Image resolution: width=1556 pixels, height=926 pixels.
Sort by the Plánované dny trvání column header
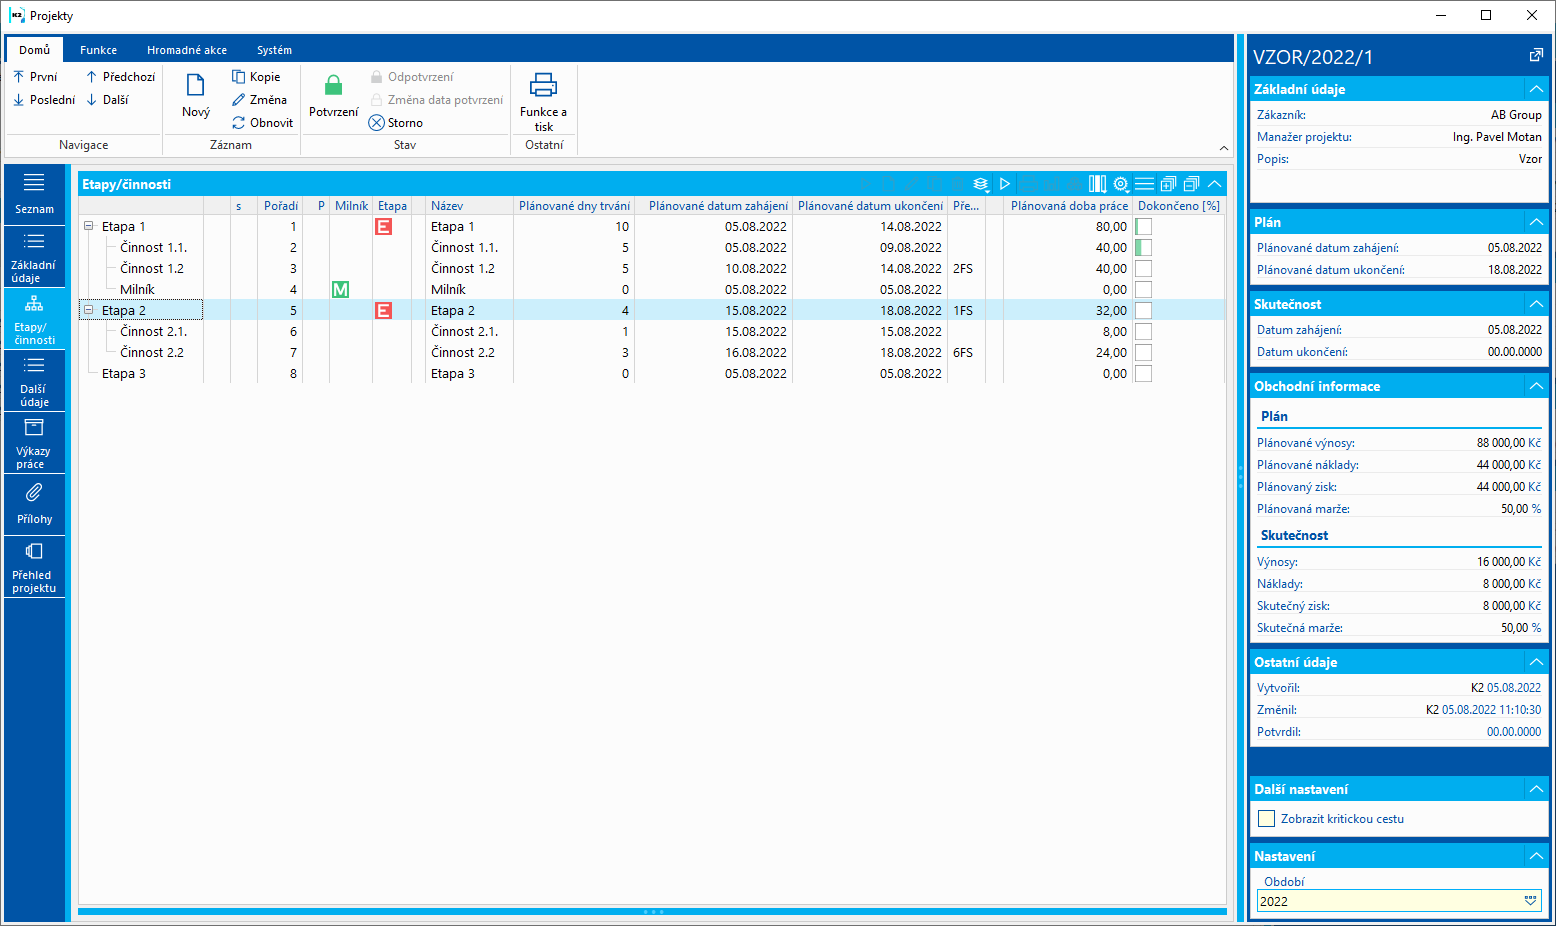click(574, 206)
